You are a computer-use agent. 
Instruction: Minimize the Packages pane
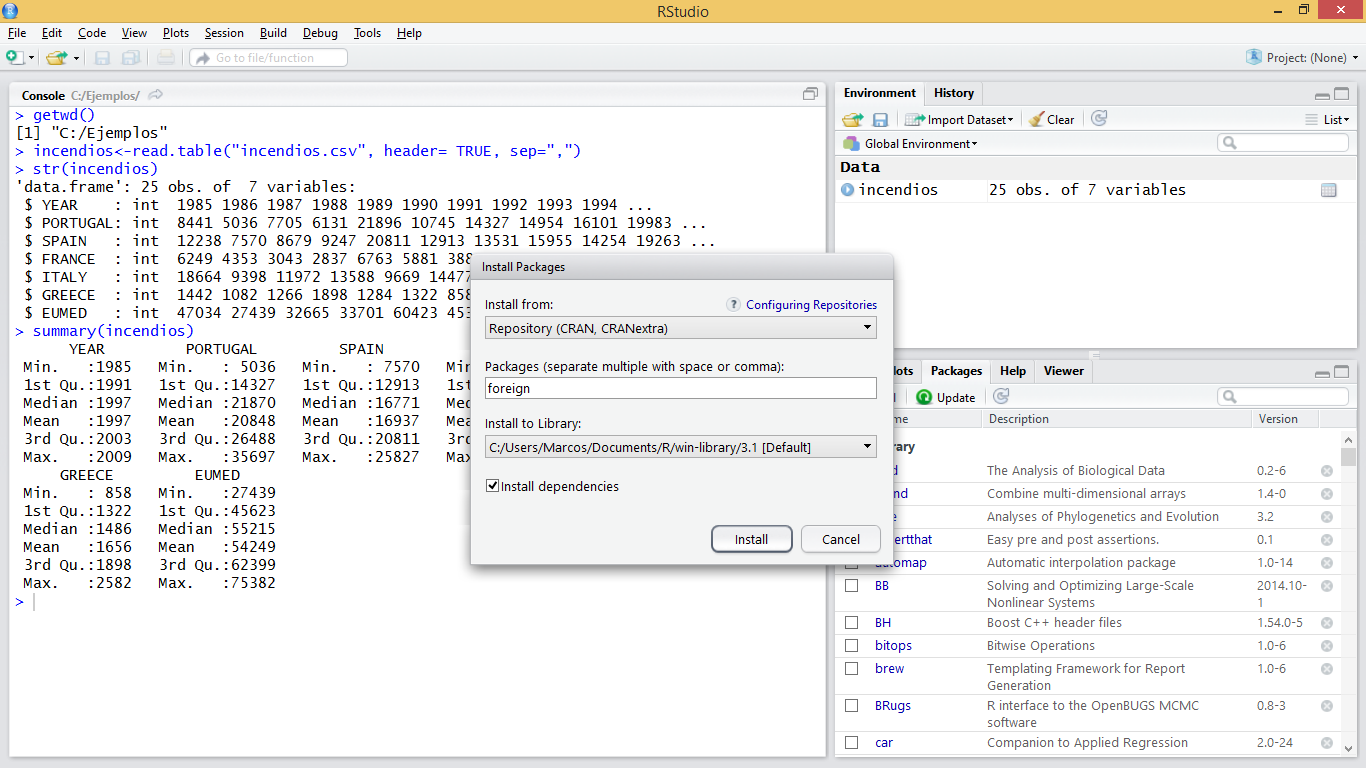tap(1322, 373)
